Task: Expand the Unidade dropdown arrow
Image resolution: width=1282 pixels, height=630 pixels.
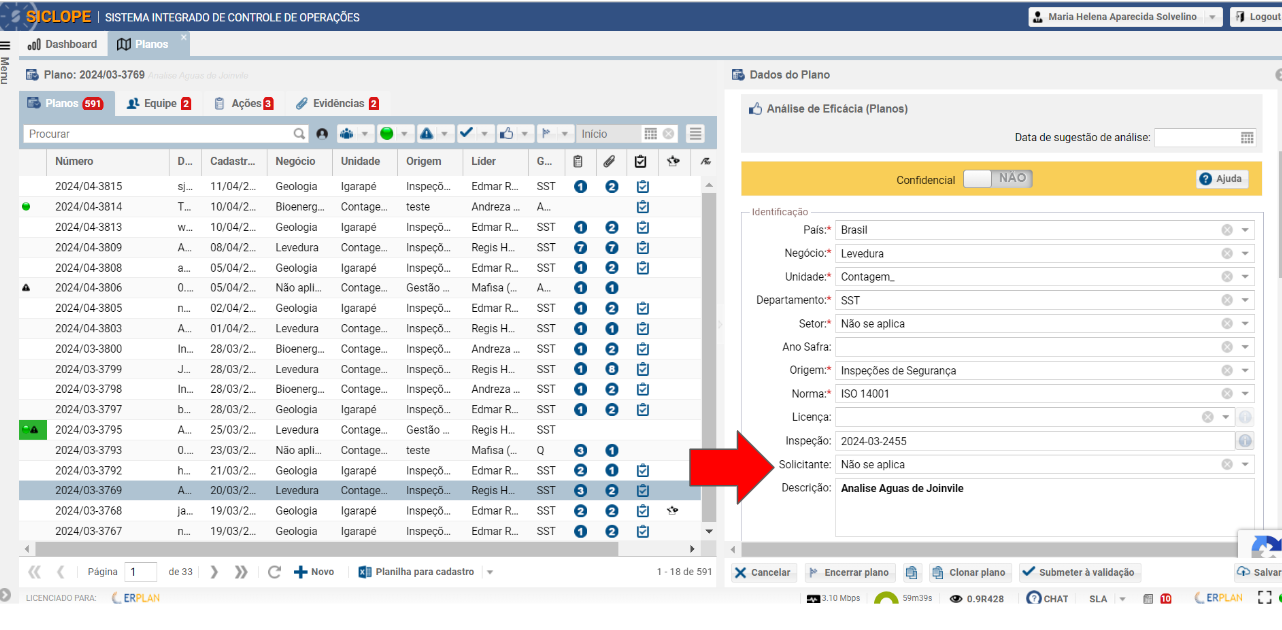Action: (1245, 277)
